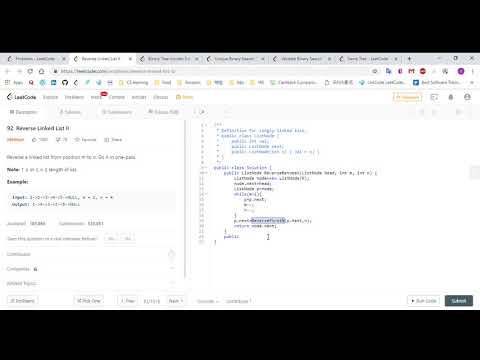This screenshot has width=480, height=360.
Task: Go to the Prev problem
Action: pyautogui.click(x=127, y=301)
